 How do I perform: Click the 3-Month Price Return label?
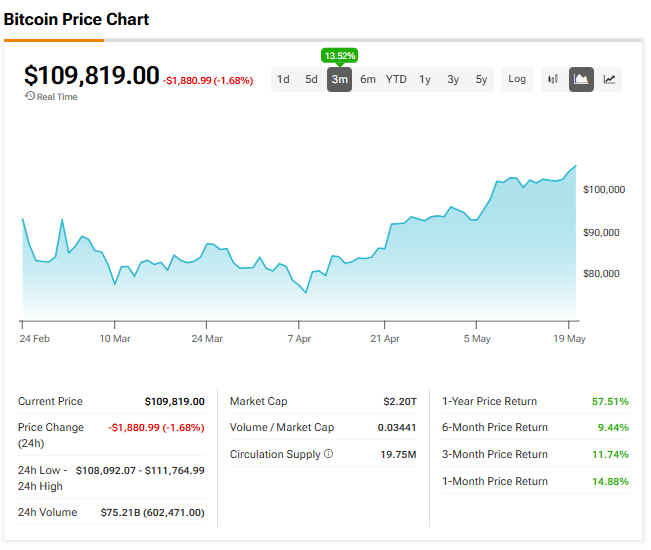[495, 455]
